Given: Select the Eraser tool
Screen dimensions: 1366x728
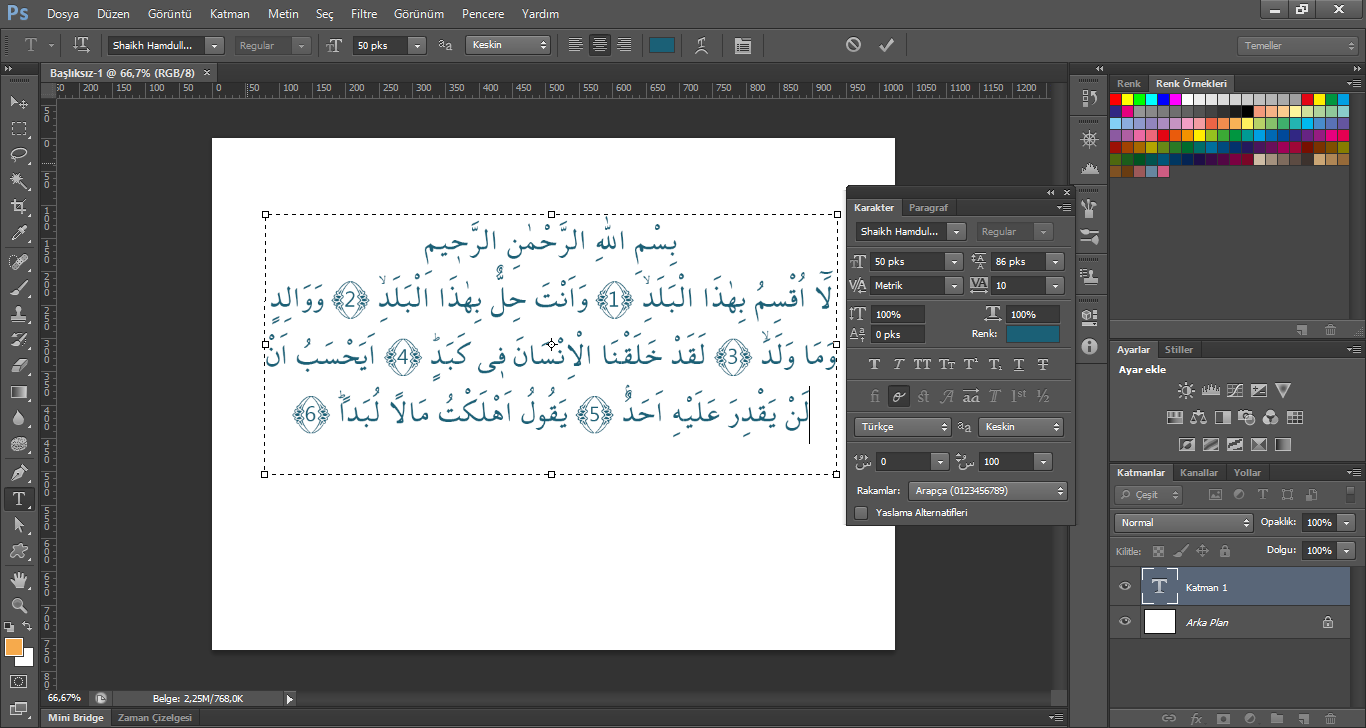Looking at the screenshot, I should point(19,366).
